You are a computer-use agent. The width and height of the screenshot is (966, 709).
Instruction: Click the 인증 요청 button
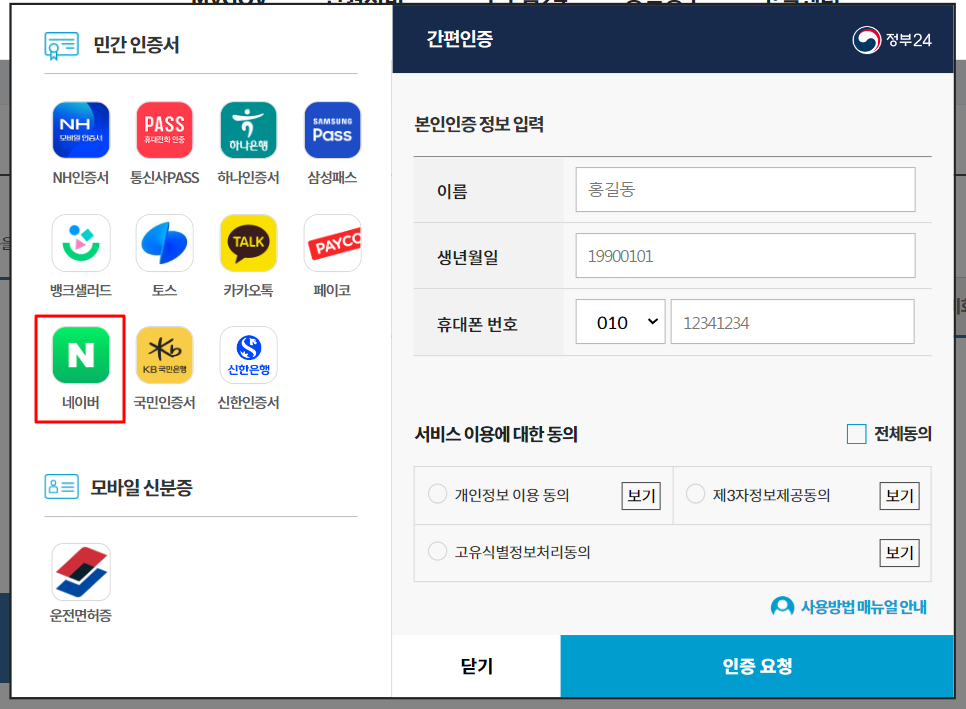pos(757,666)
